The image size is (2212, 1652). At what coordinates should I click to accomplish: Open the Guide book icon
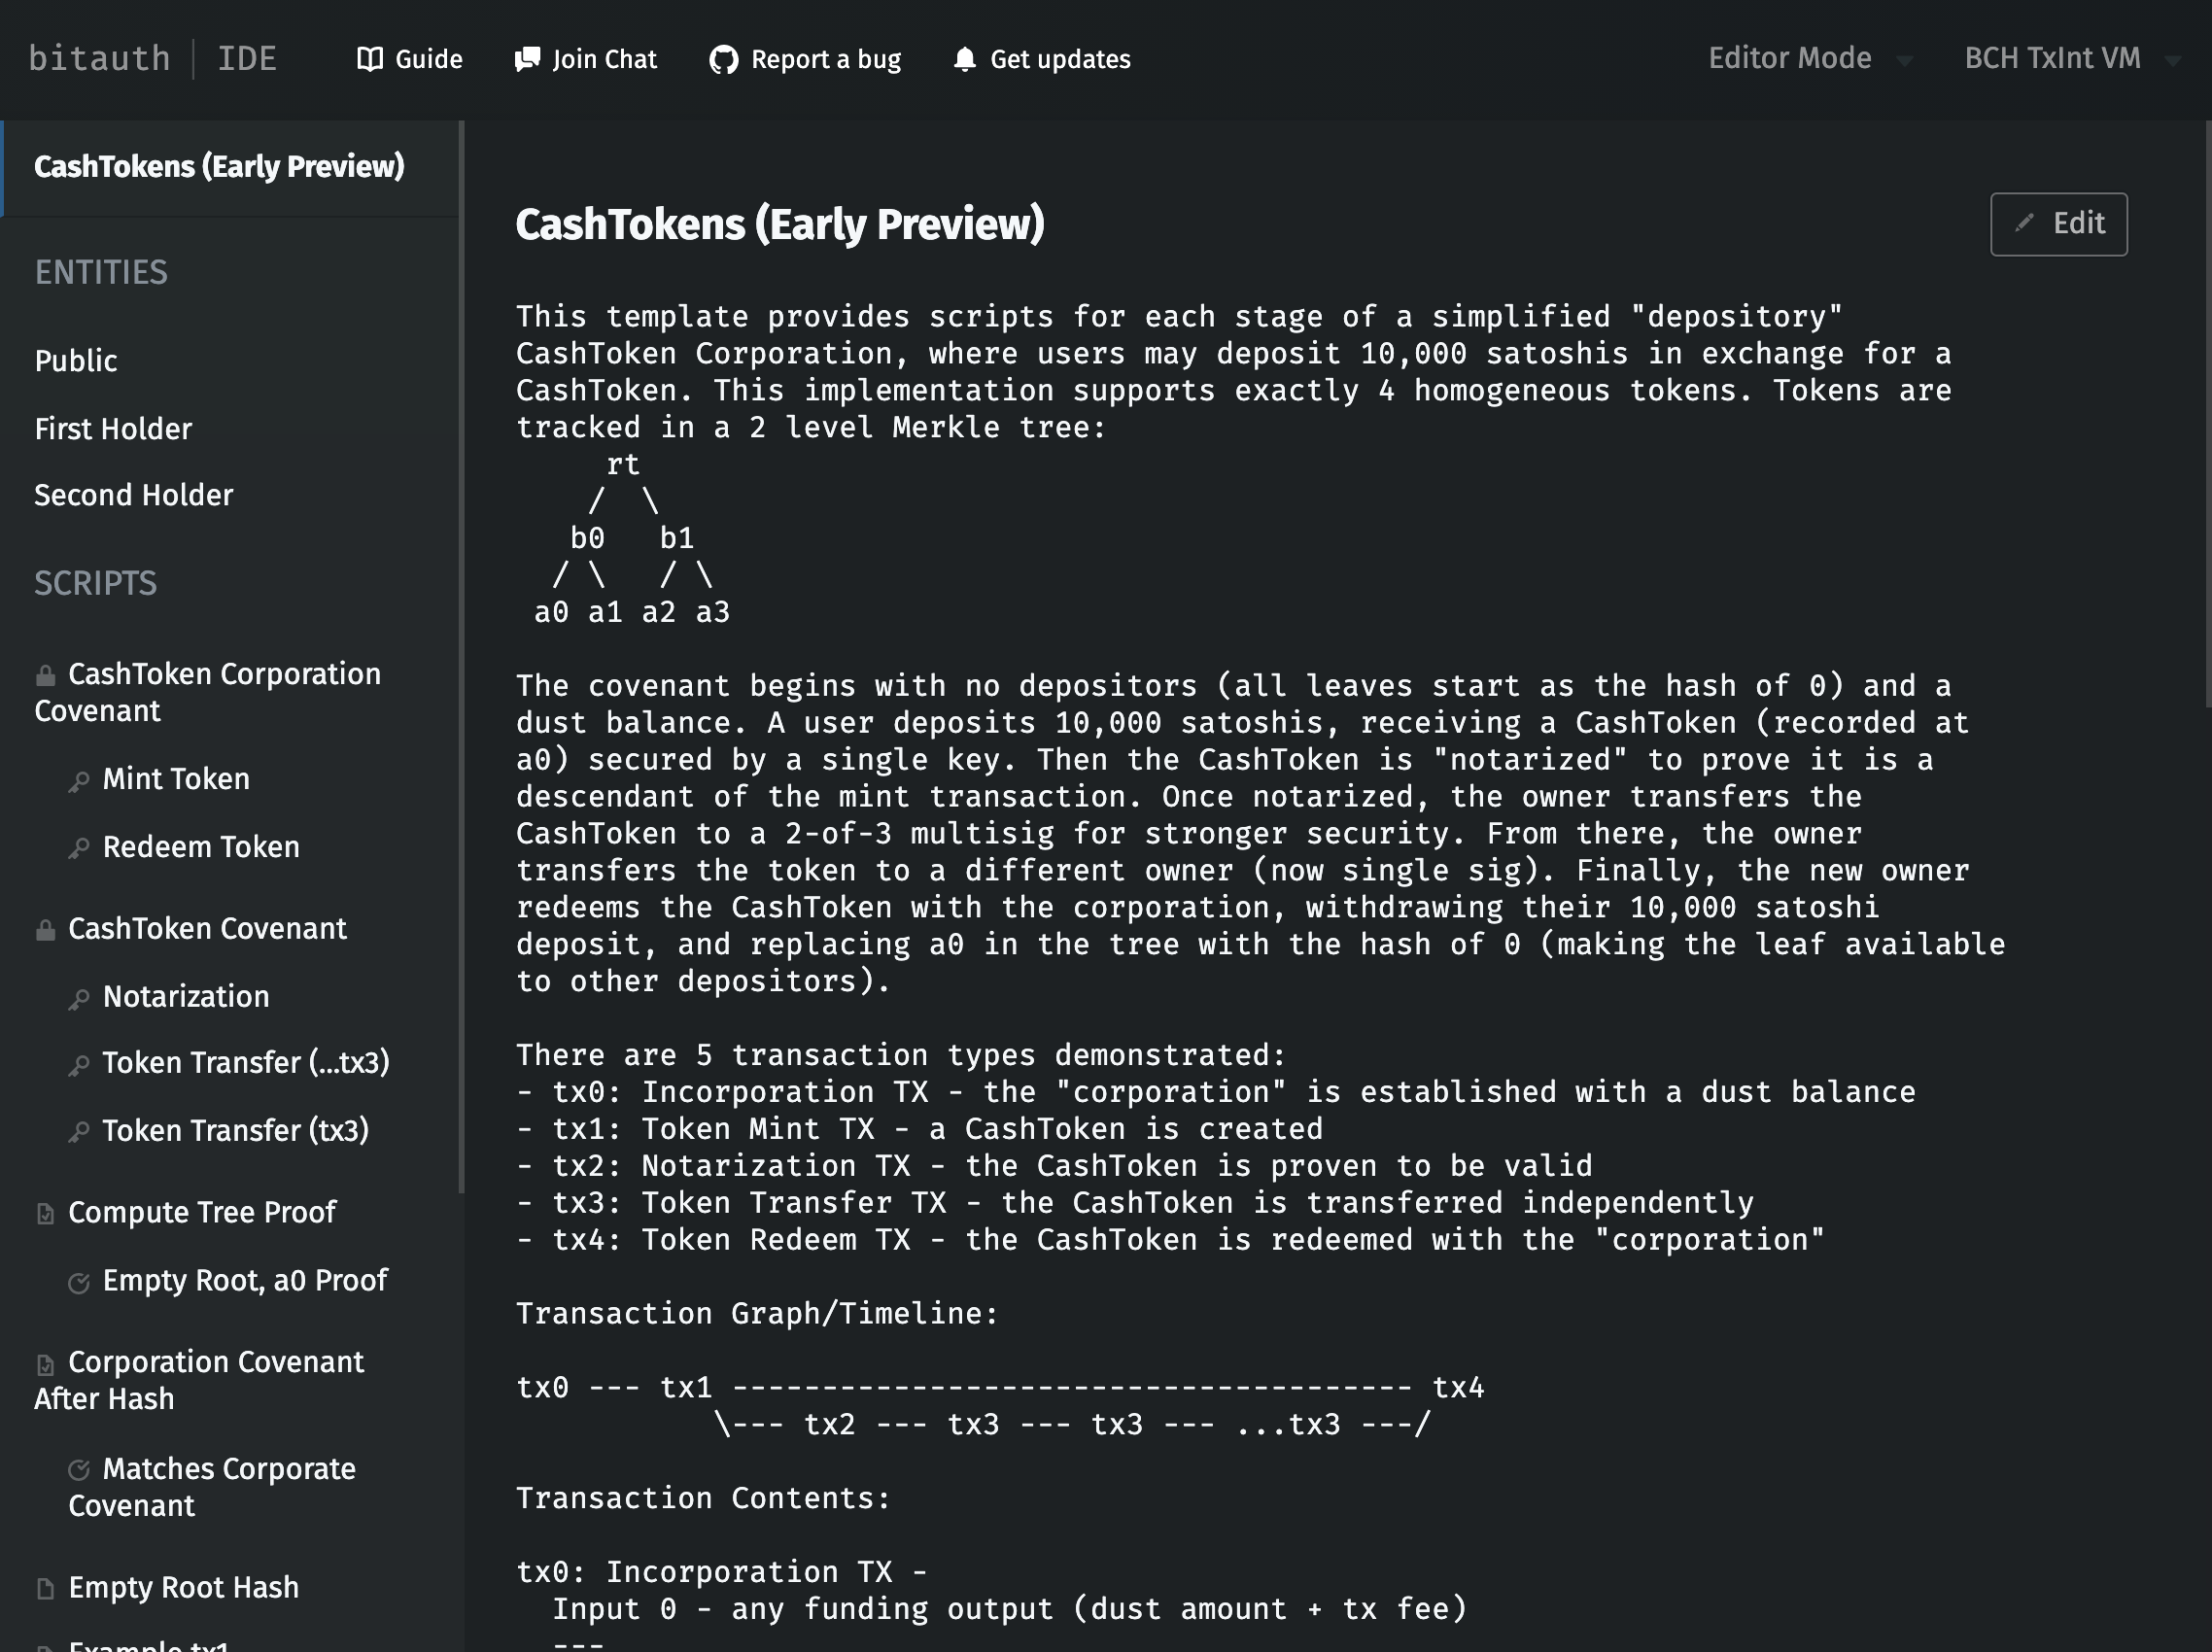pos(370,59)
